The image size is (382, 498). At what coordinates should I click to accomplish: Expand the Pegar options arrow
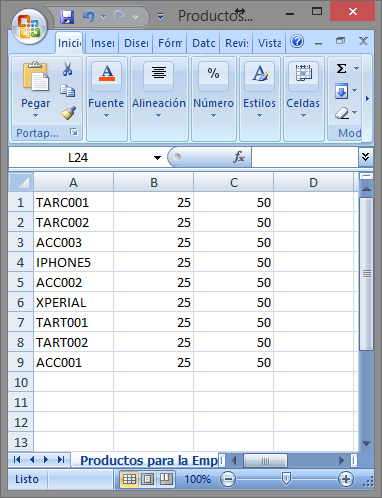pyautogui.click(x=35, y=116)
